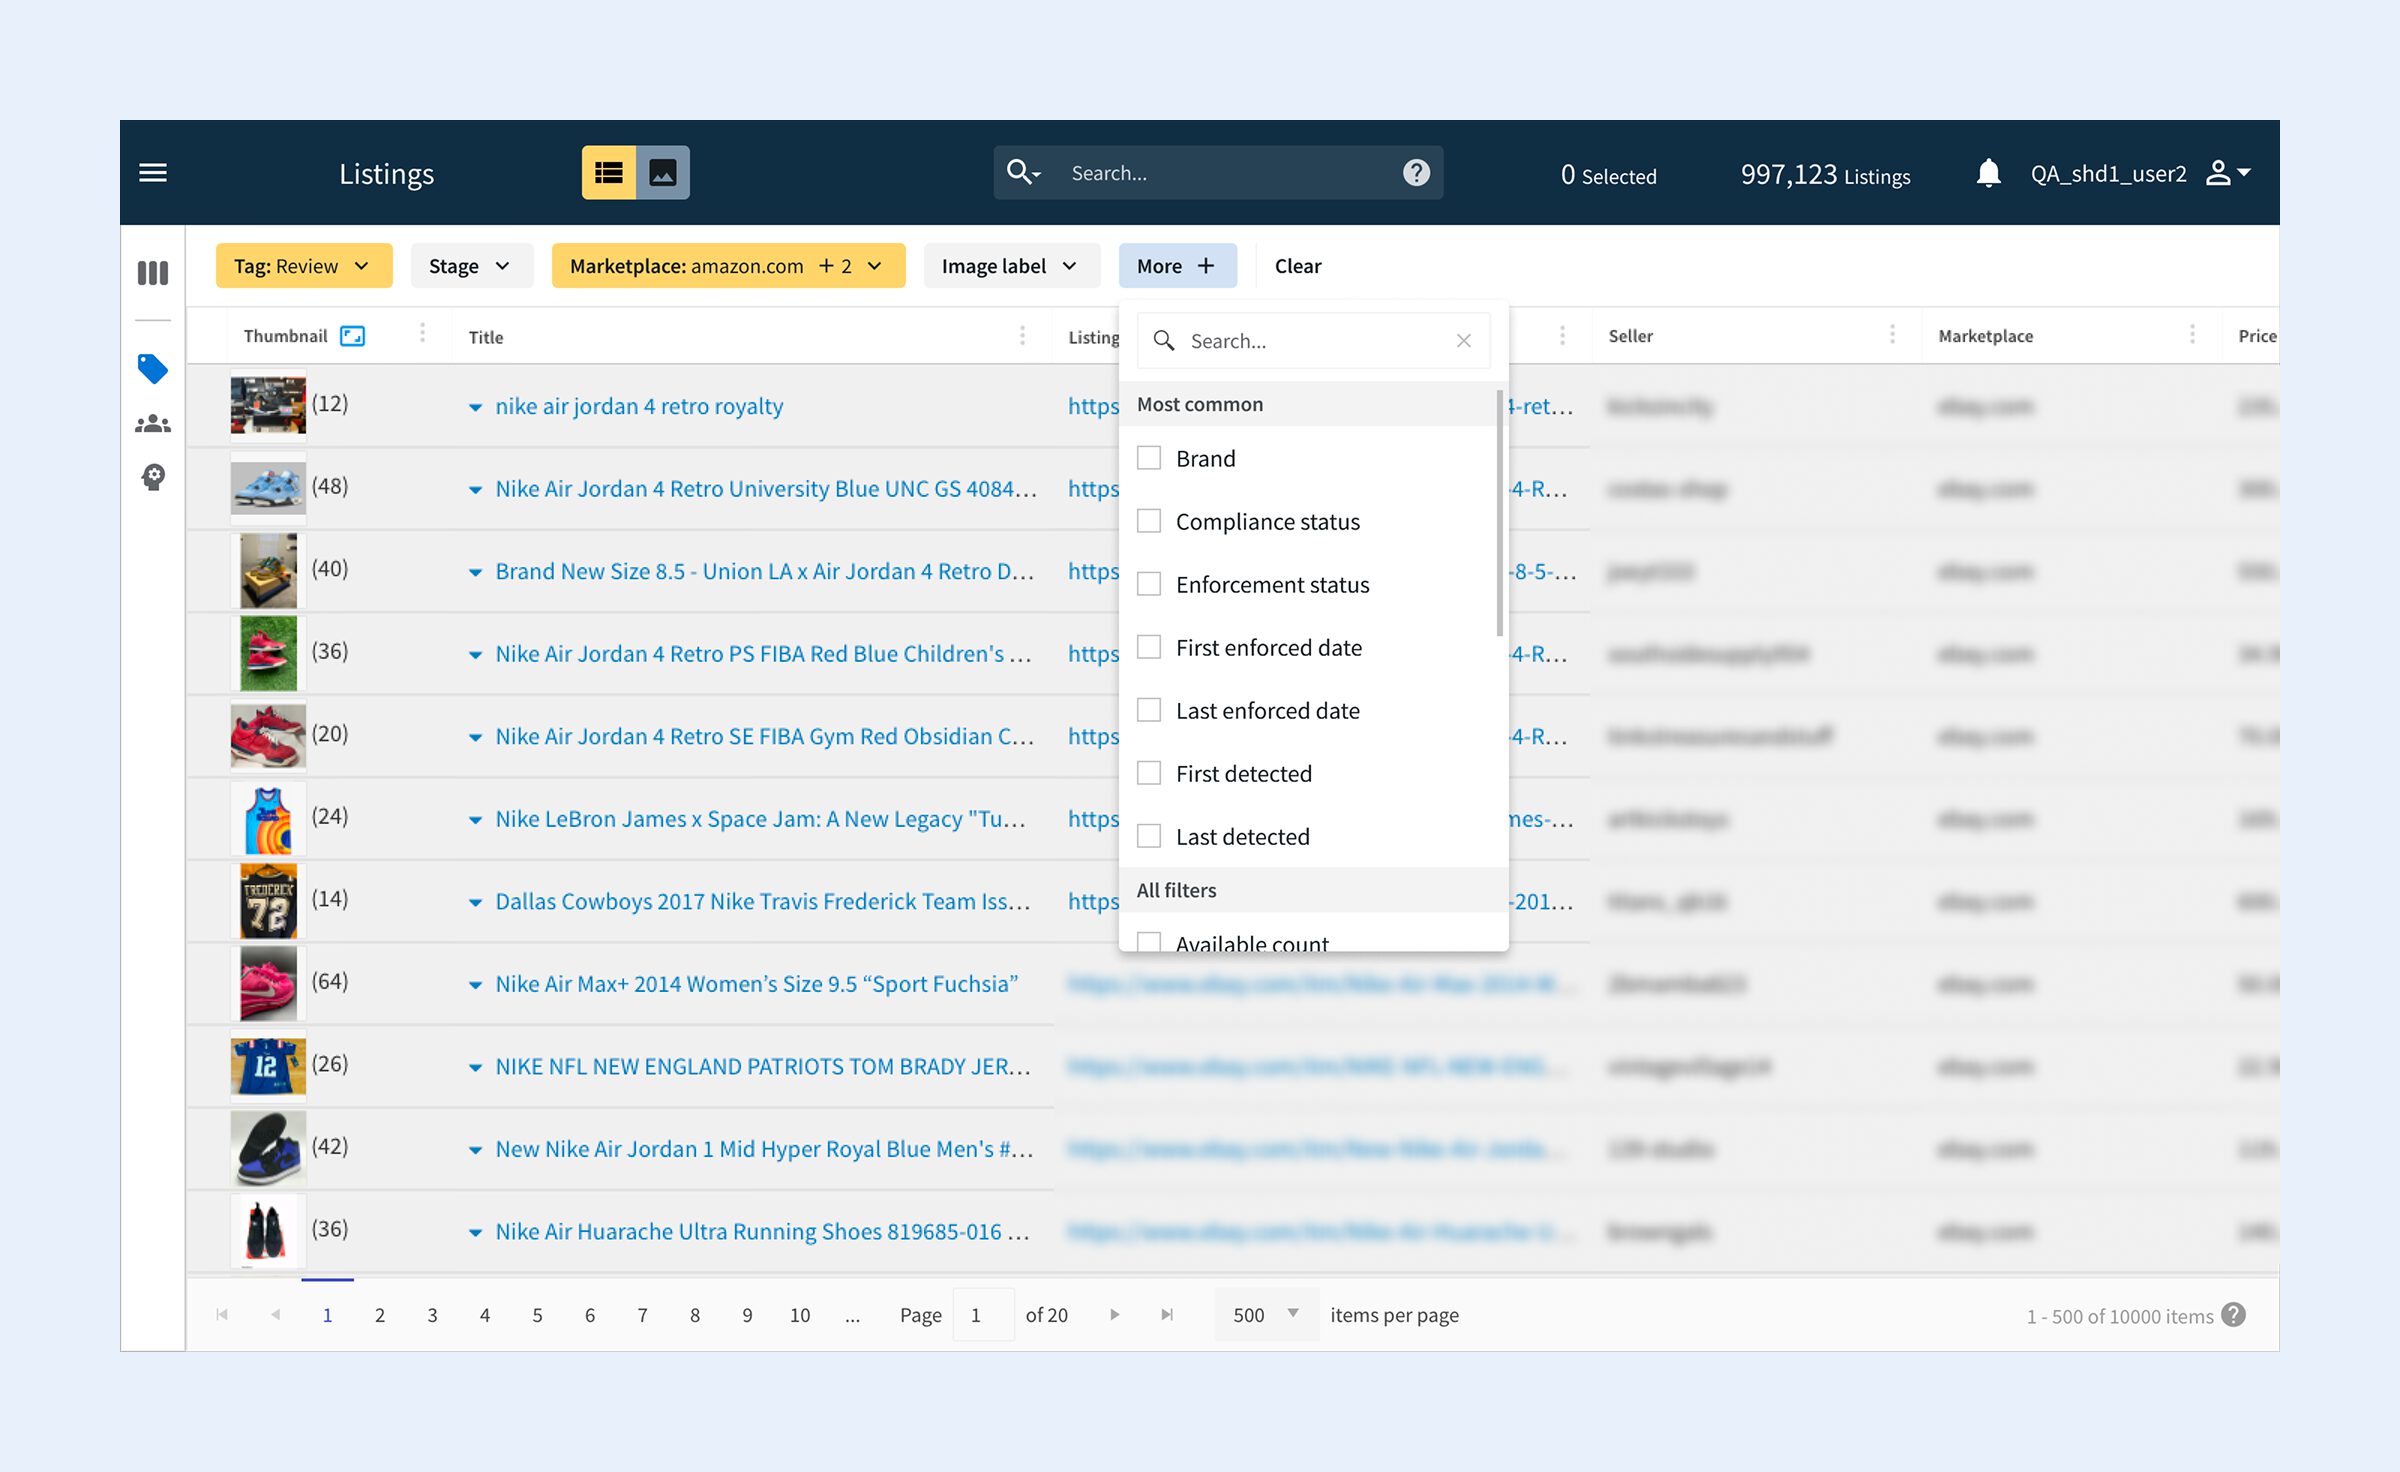
Task: Check the Brand filter
Action: coord(1149,458)
